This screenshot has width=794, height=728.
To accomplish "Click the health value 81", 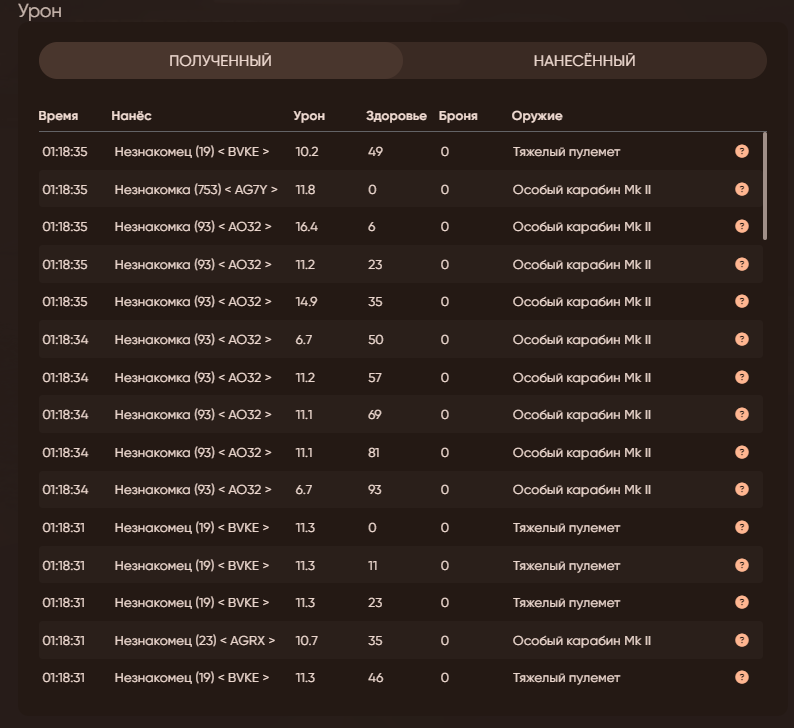I will pyautogui.click(x=374, y=453).
